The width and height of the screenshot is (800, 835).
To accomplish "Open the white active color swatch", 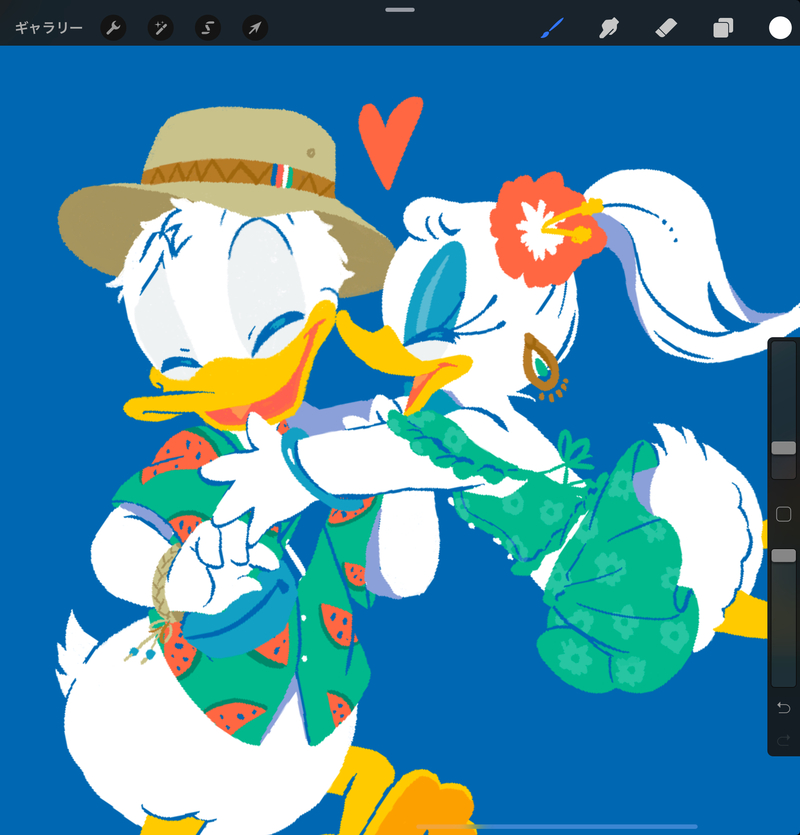I will pyautogui.click(x=780, y=28).
